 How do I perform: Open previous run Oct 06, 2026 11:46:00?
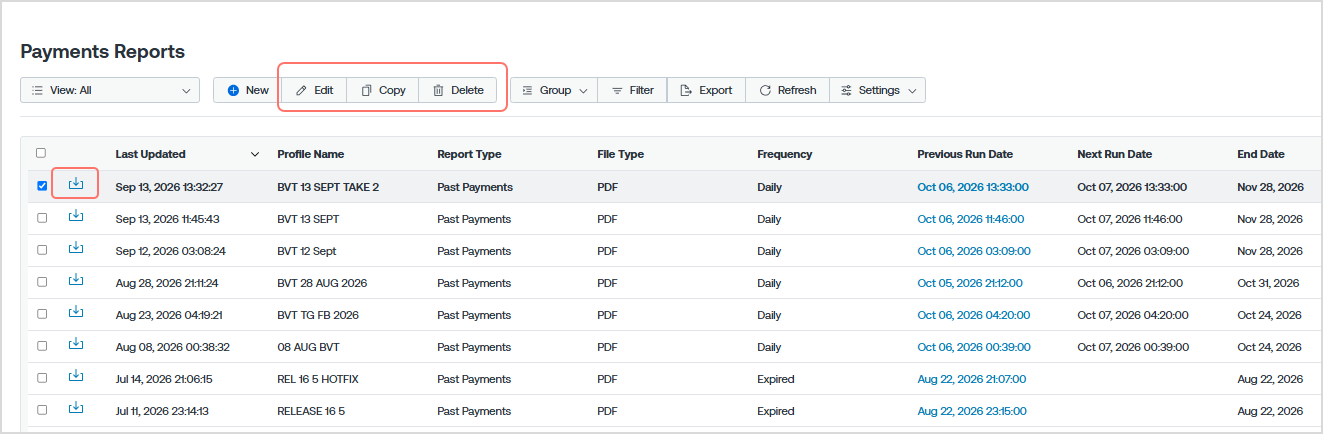971,219
